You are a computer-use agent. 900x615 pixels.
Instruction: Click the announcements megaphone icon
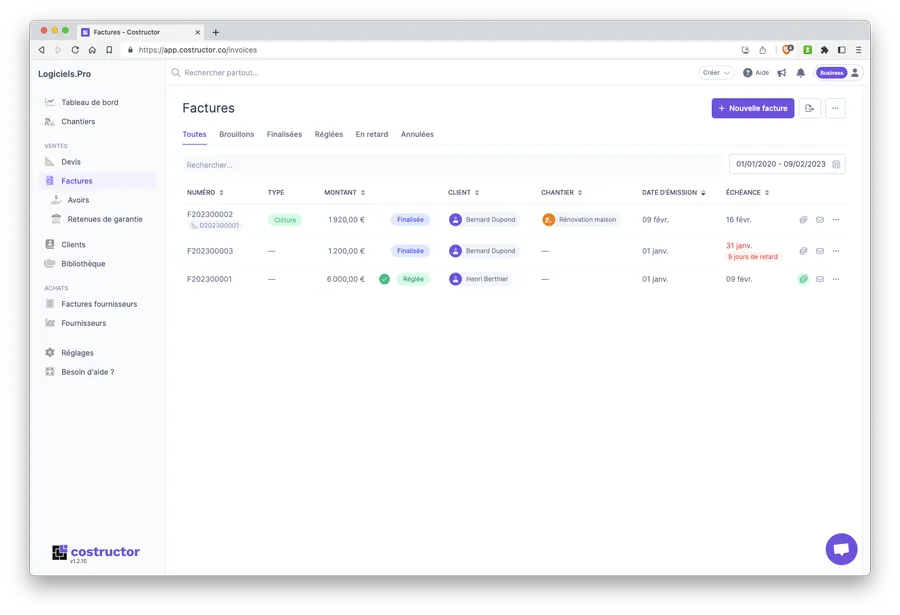[782, 73]
